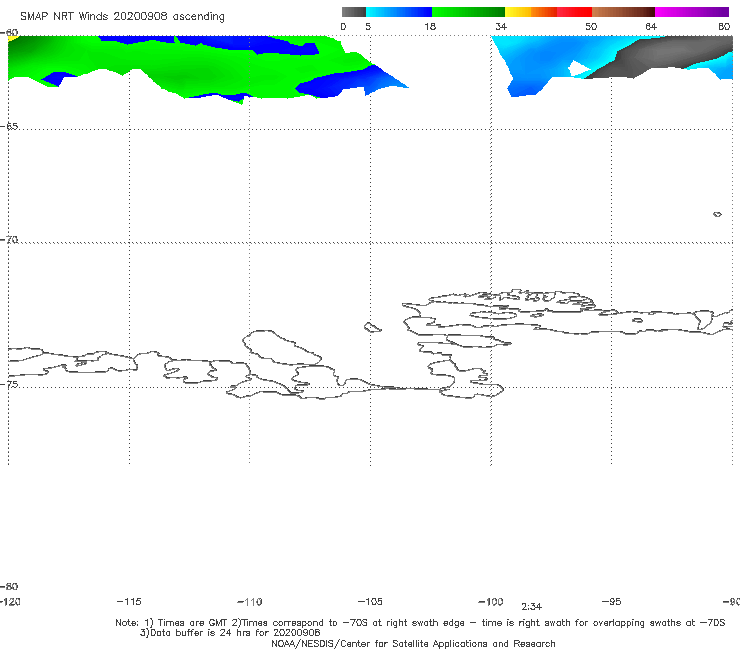
Task: Click the gray 0-5 segment of the color bar
Action: pyautogui.click(x=353, y=12)
